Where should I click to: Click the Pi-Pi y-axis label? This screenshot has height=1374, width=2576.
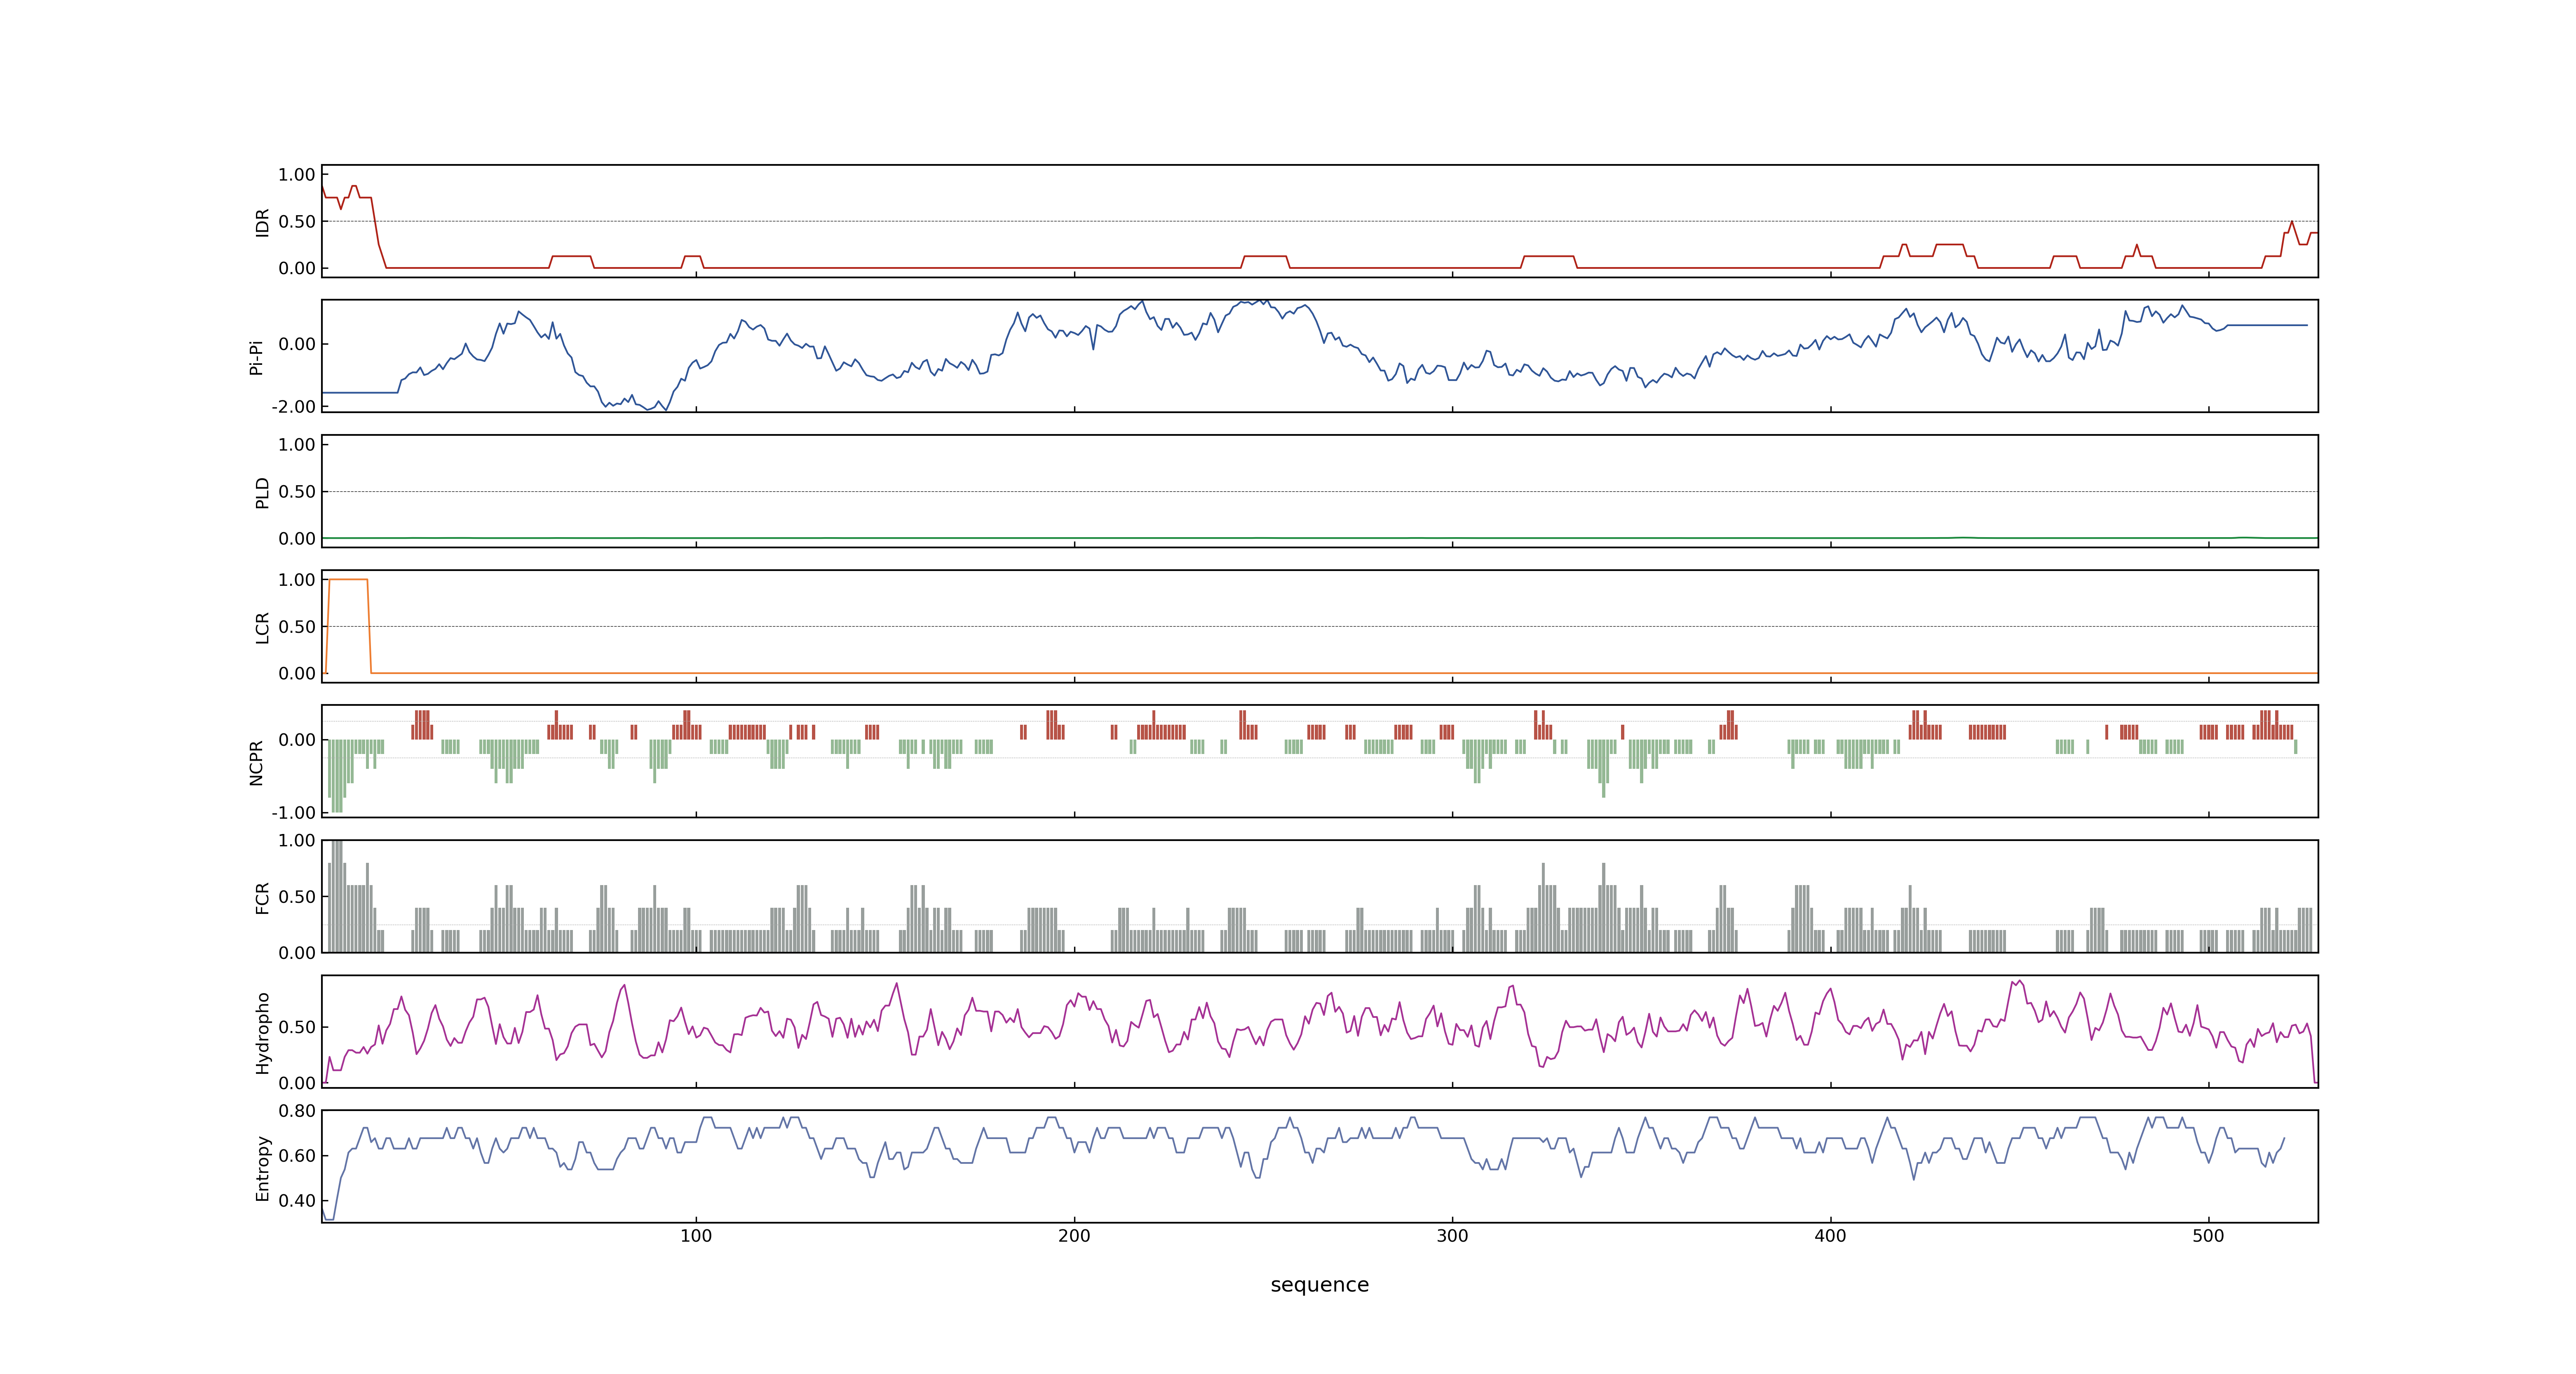coord(256,357)
